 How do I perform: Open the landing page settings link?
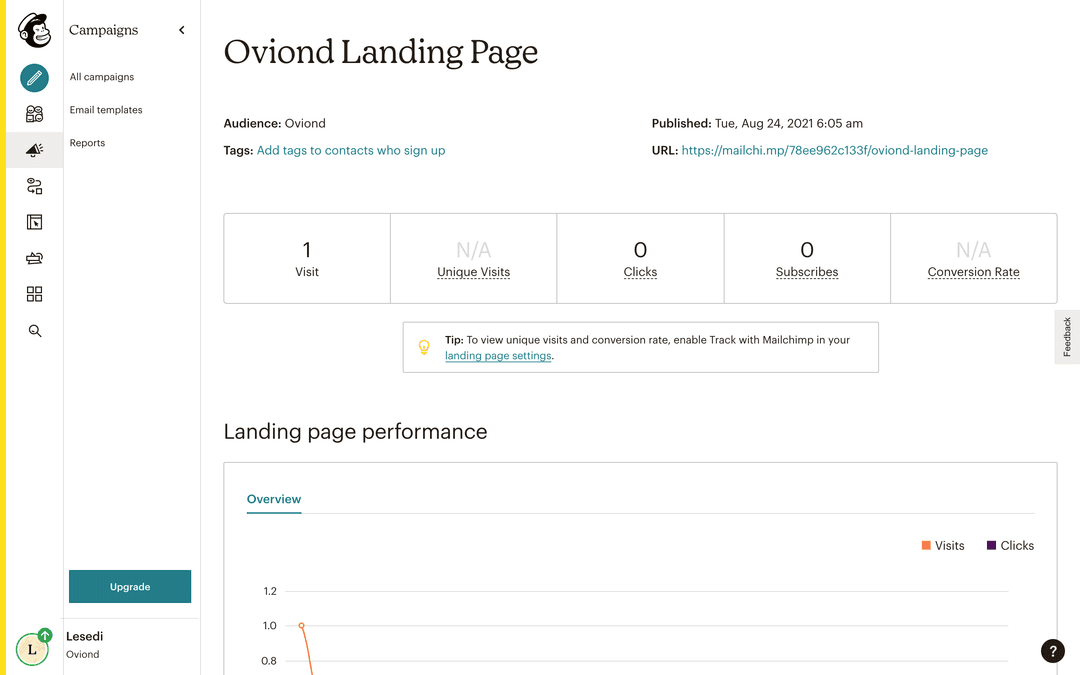coord(498,355)
